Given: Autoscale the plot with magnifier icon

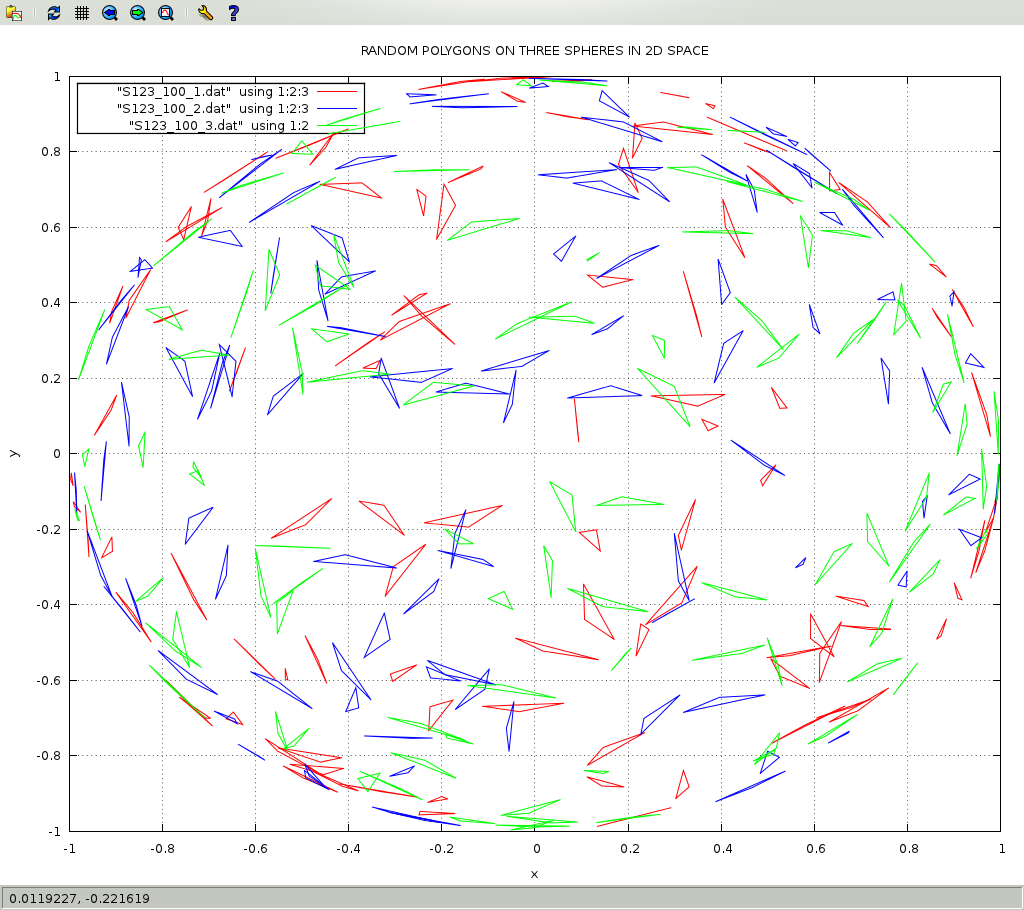Looking at the screenshot, I should 166,13.
